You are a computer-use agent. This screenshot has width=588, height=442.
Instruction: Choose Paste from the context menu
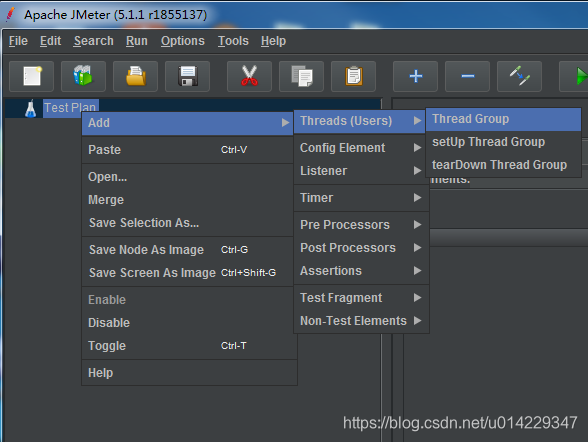coord(188,150)
